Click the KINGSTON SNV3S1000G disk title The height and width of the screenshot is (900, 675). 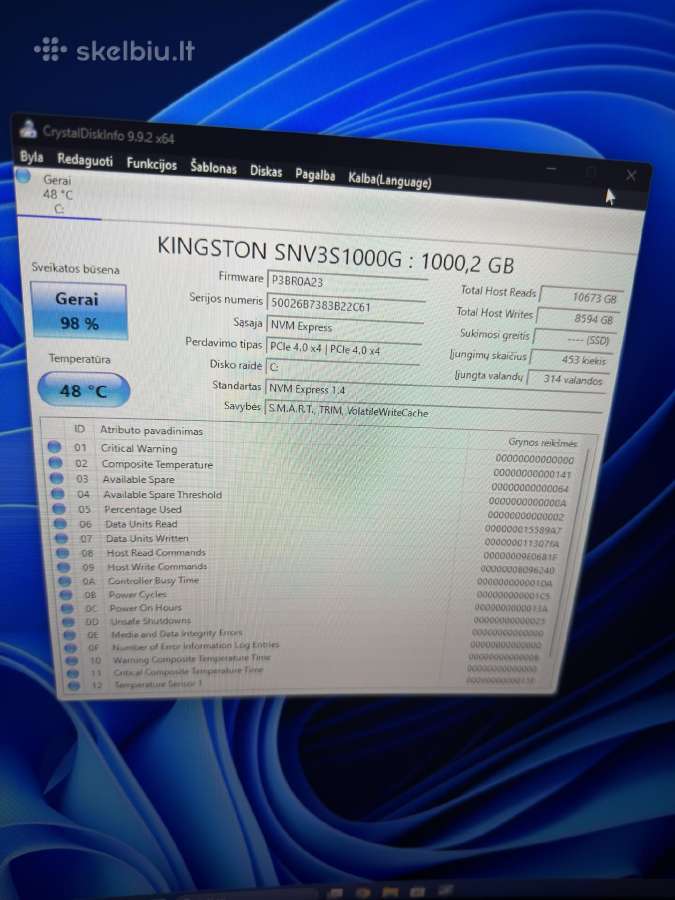pyautogui.click(x=336, y=254)
